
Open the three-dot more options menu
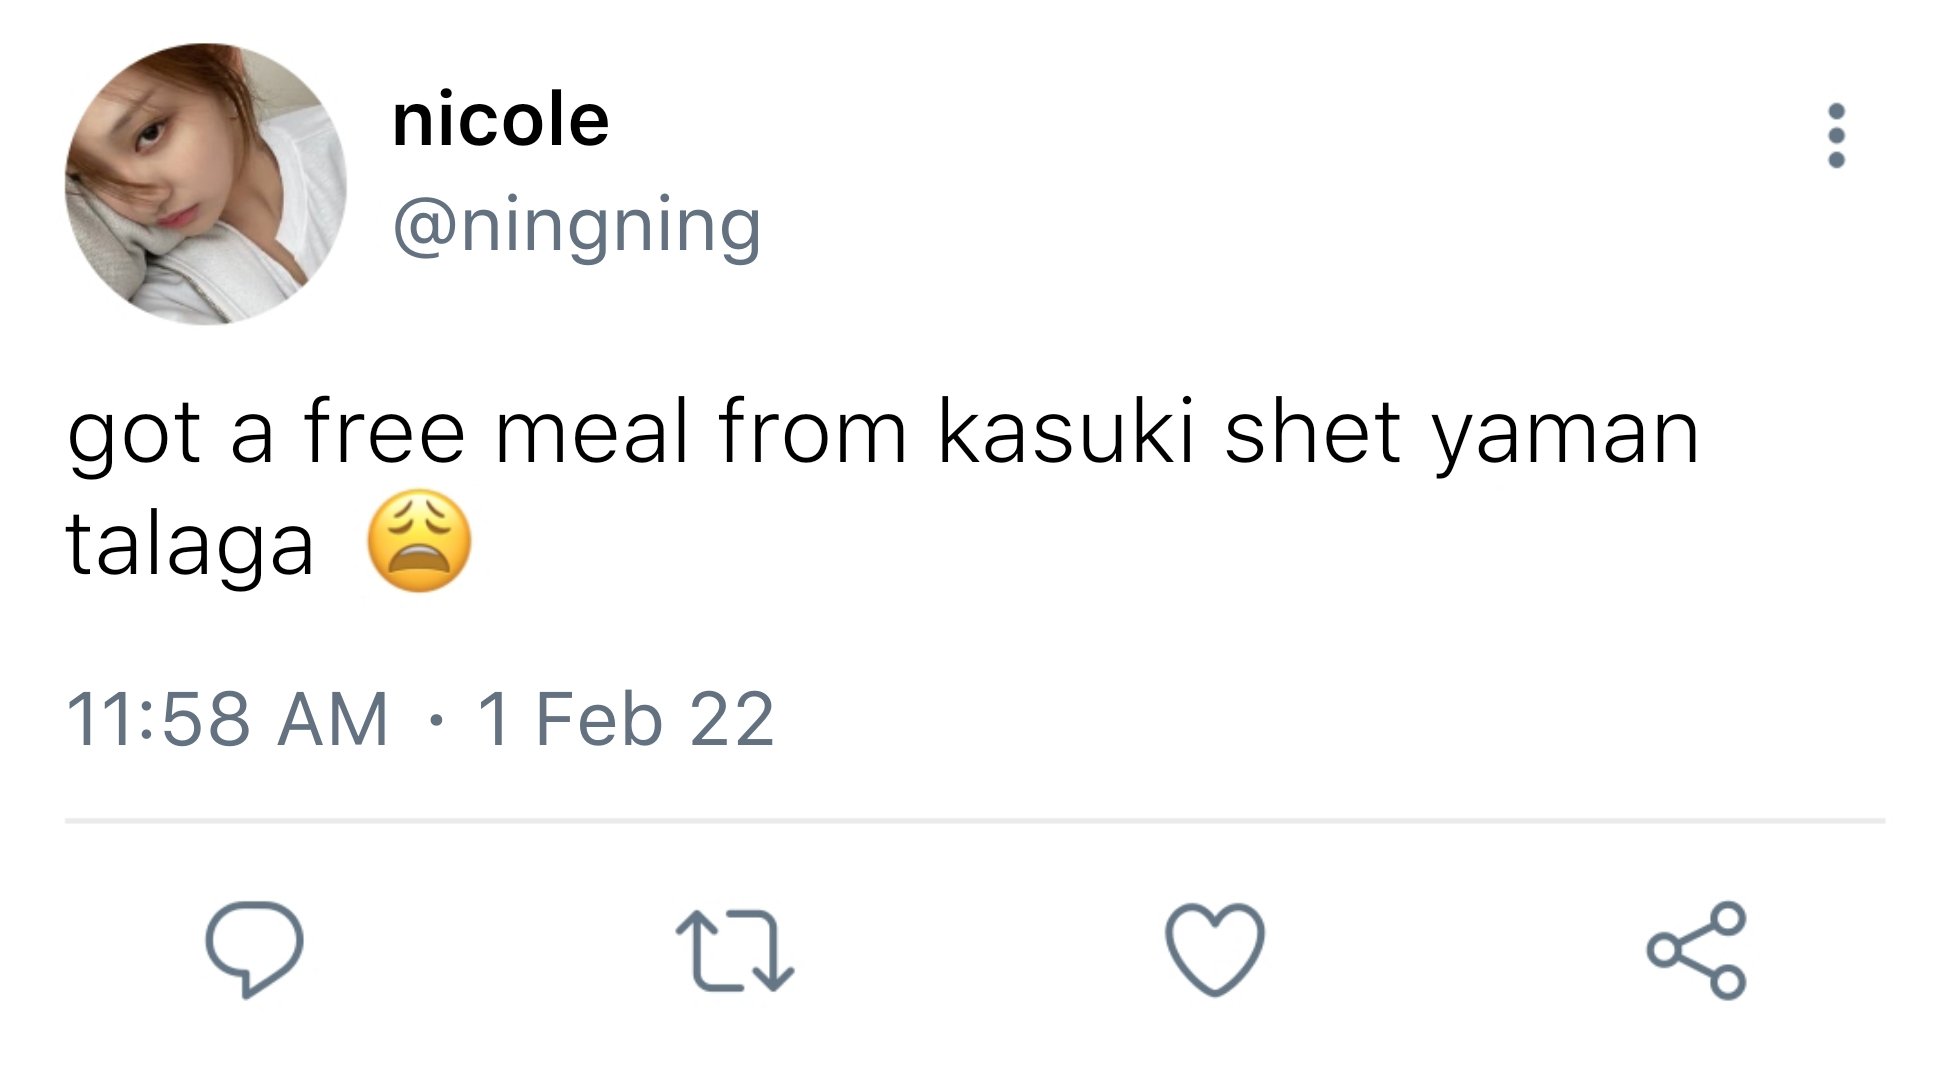coord(1836,135)
